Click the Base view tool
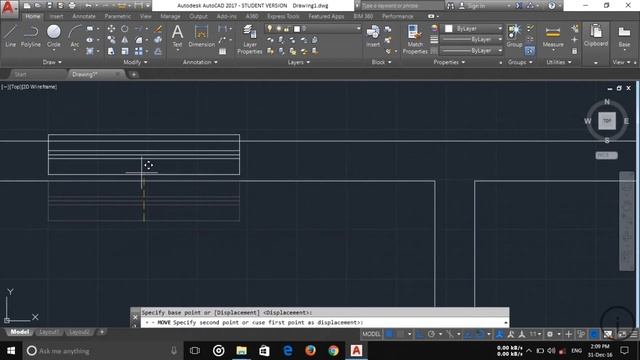 point(624,36)
